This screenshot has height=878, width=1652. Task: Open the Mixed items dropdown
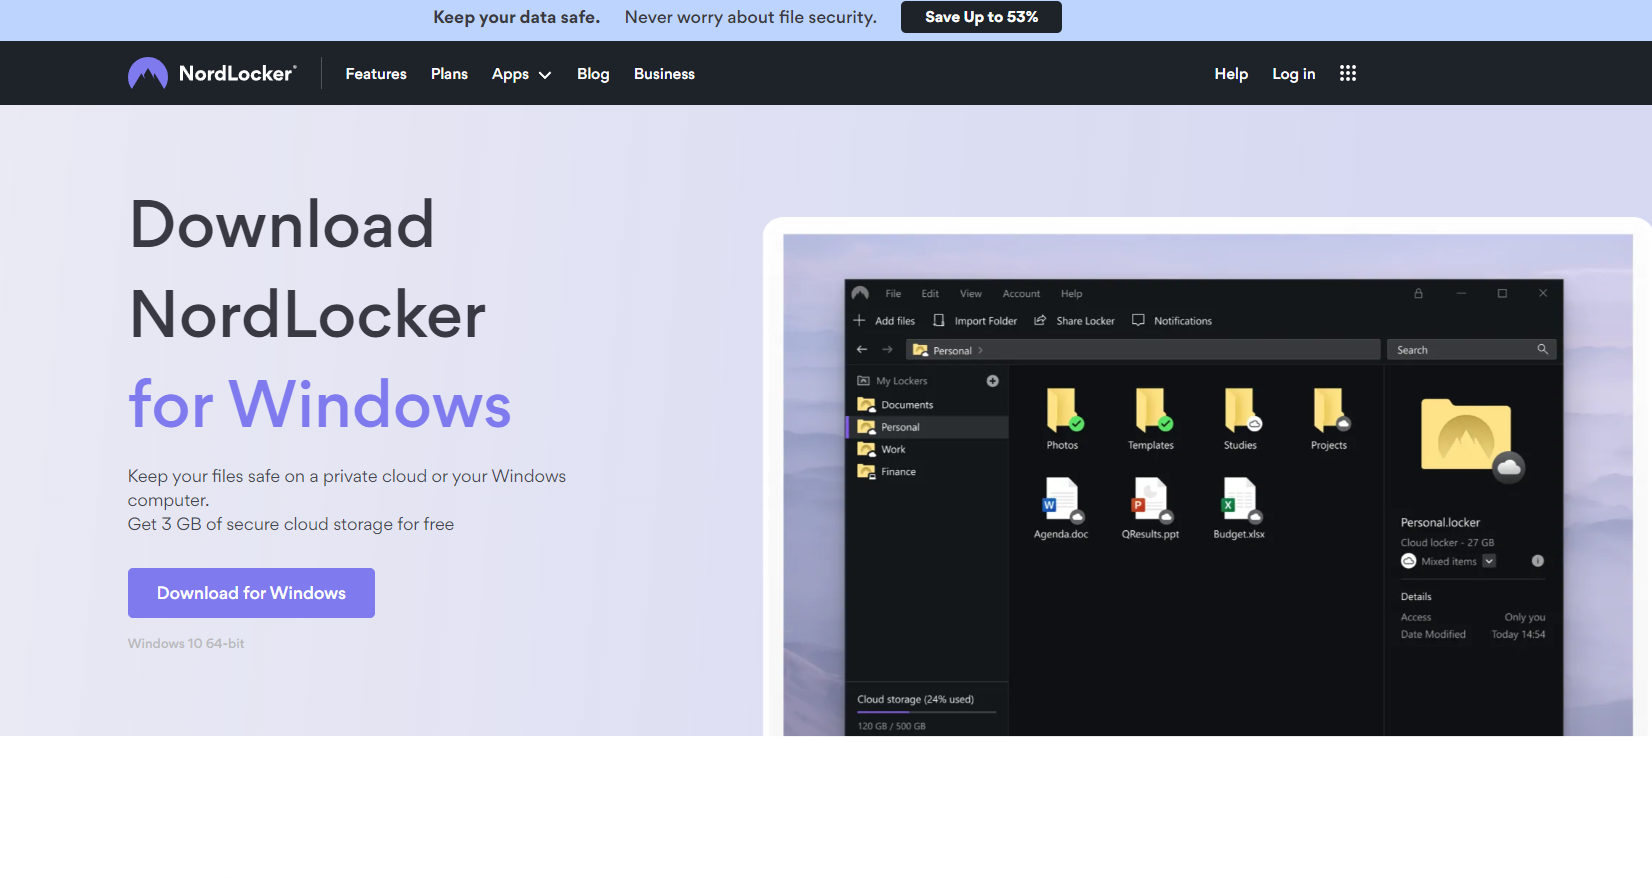click(1489, 561)
